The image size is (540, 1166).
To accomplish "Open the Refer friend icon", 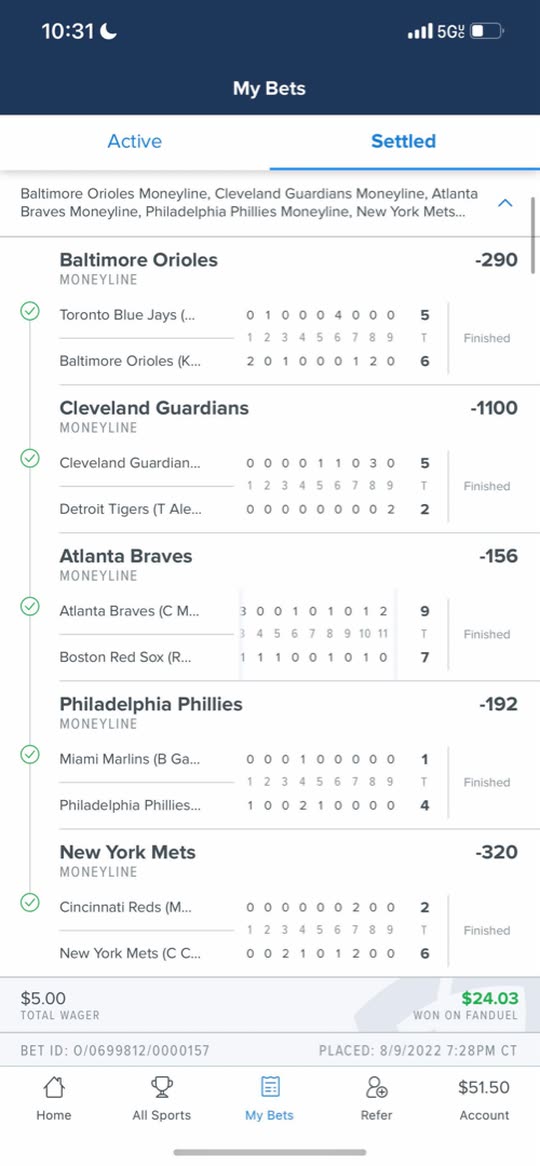I will [377, 1088].
